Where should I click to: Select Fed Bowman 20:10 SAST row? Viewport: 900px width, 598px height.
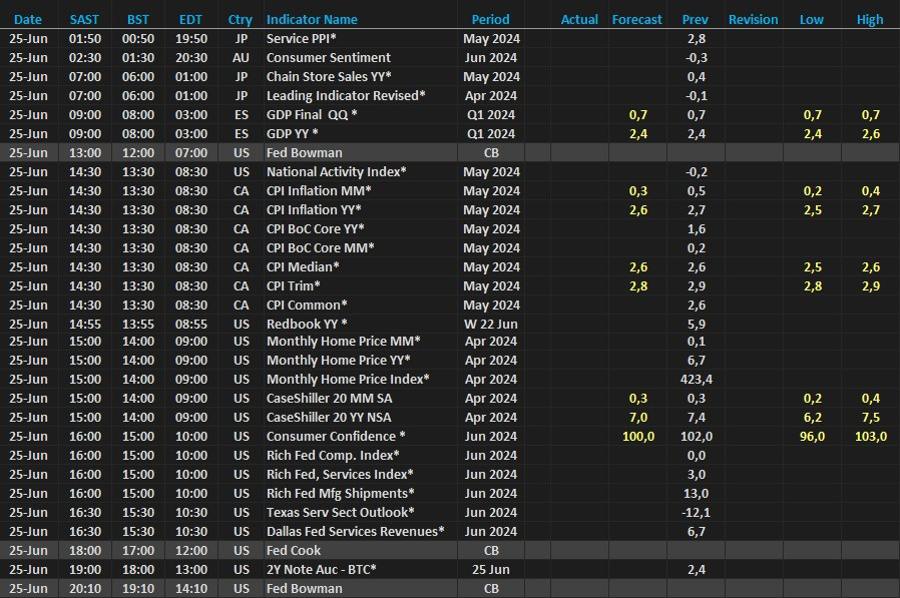pyautogui.click(x=450, y=588)
